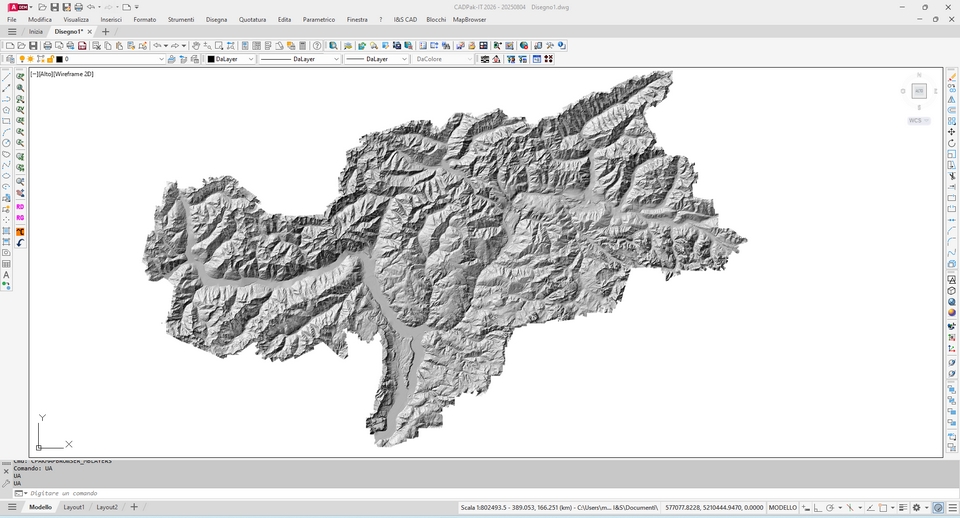Click the Open file icon in standard toolbar
The height and width of the screenshot is (518, 960).
21,45
